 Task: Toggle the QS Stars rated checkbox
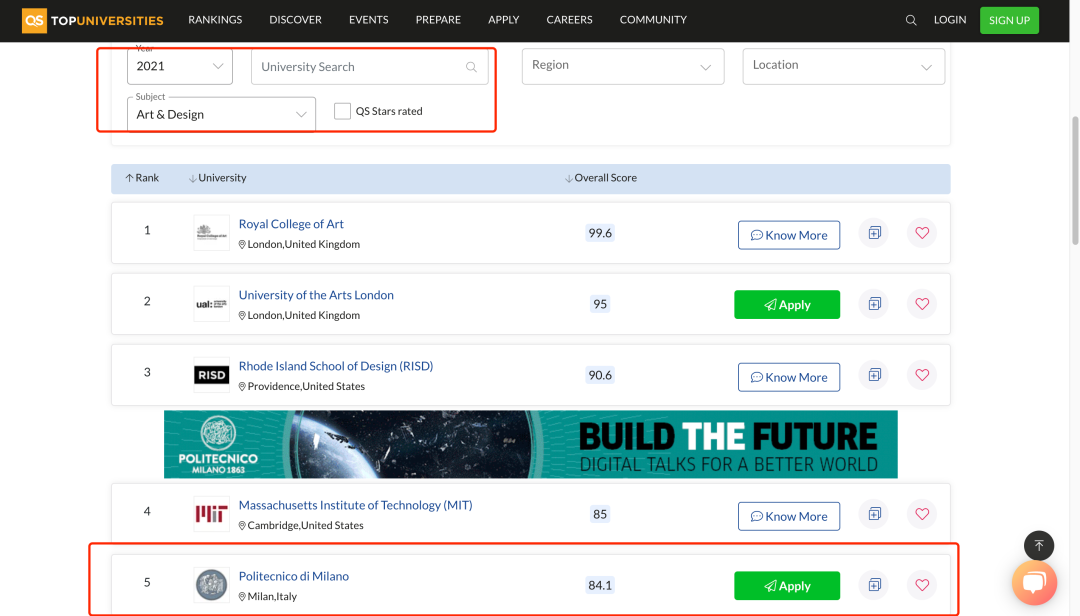pyautogui.click(x=342, y=111)
